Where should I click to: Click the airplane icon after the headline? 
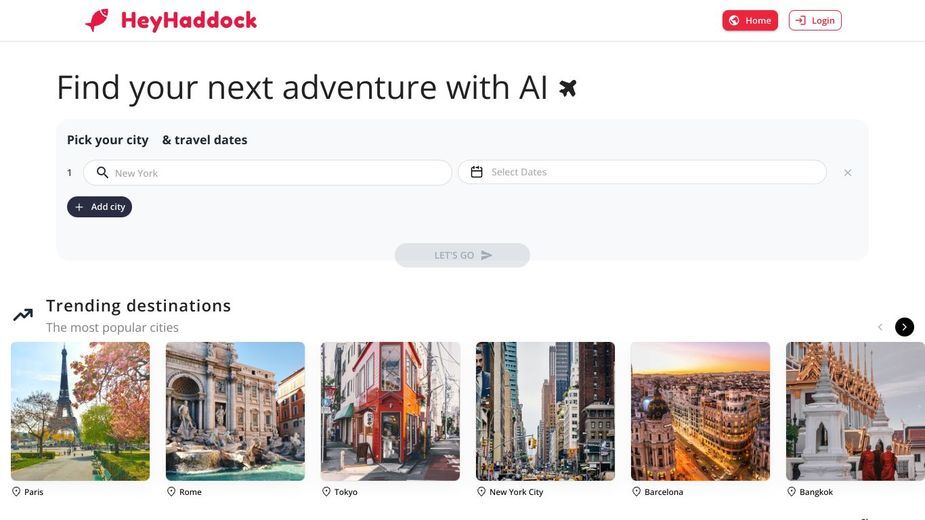[x=568, y=89]
